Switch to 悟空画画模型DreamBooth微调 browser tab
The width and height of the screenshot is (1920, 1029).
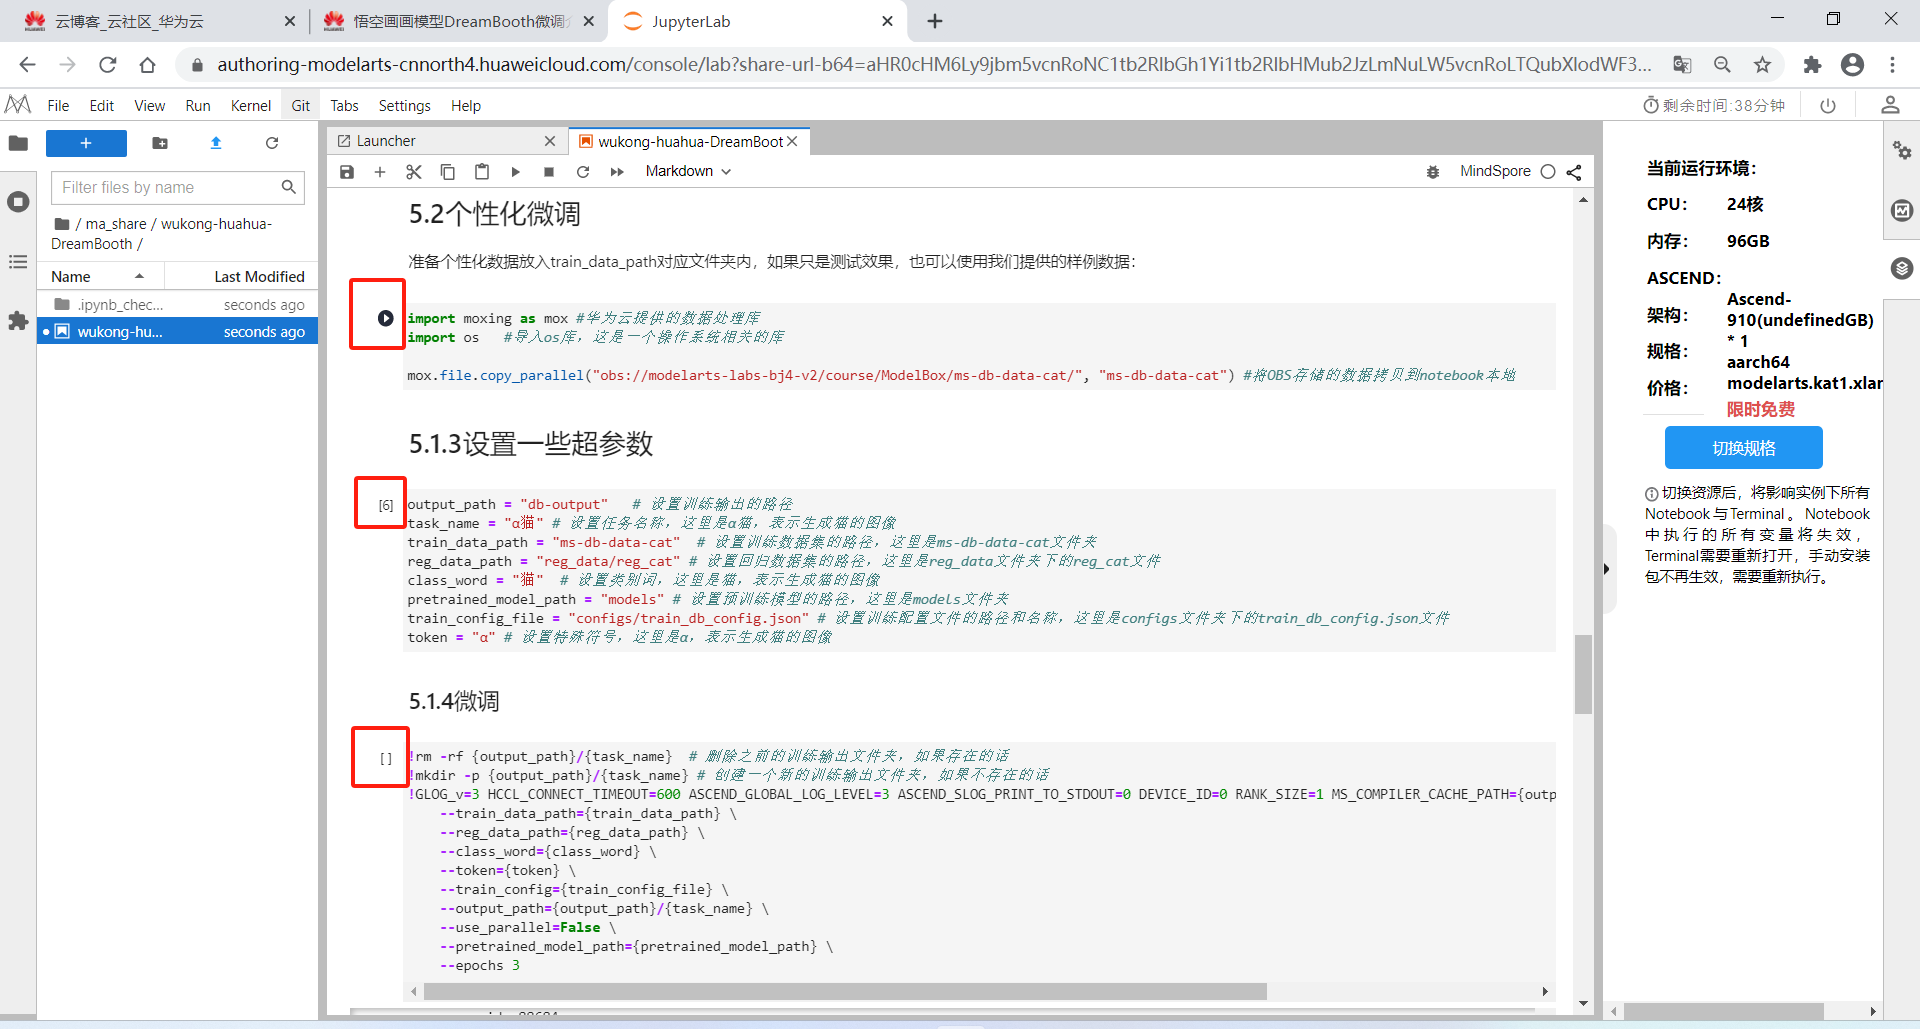tap(459, 21)
